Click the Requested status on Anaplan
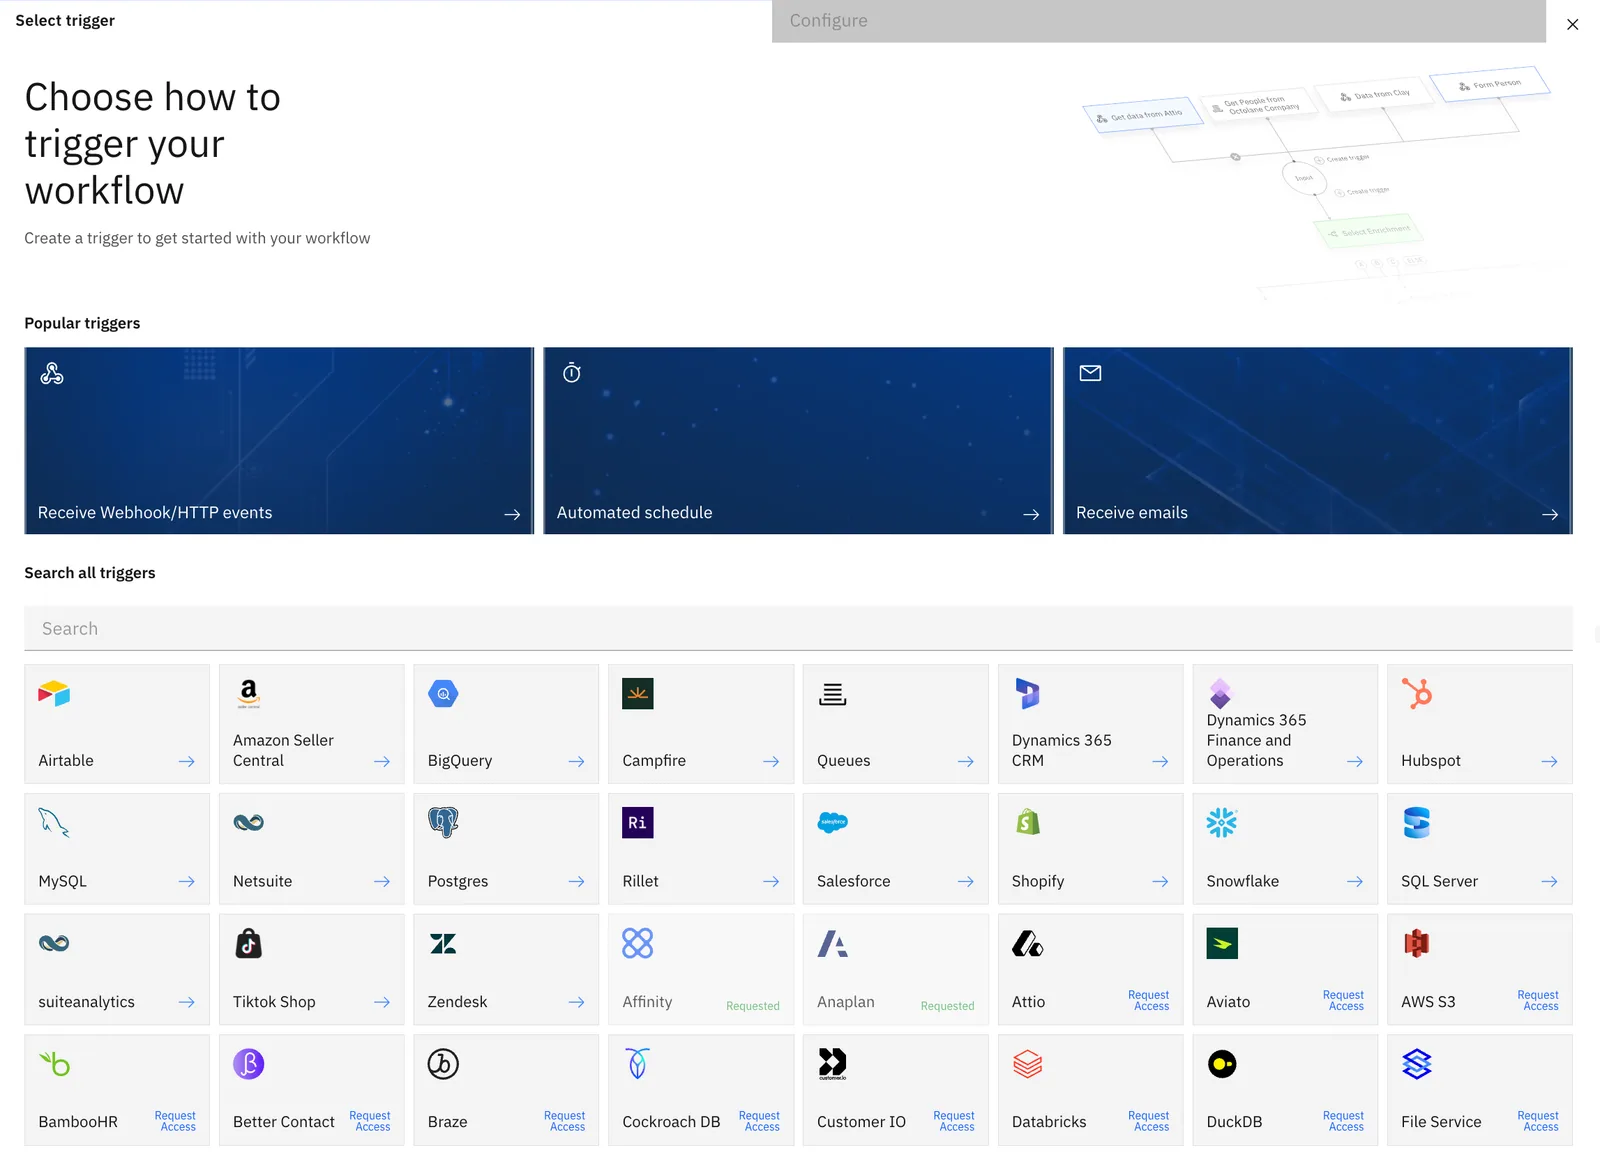The image size is (1600, 1155). [947, 1006]
